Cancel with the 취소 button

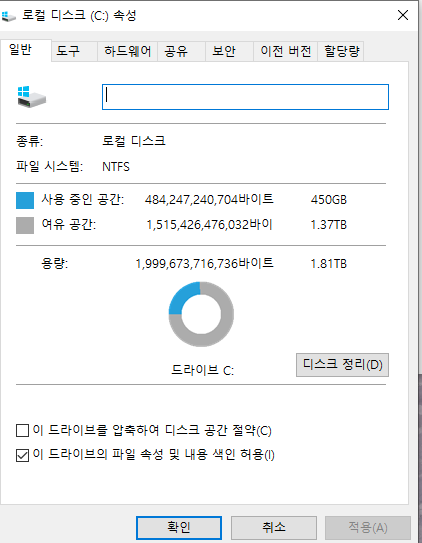[274, 528]
